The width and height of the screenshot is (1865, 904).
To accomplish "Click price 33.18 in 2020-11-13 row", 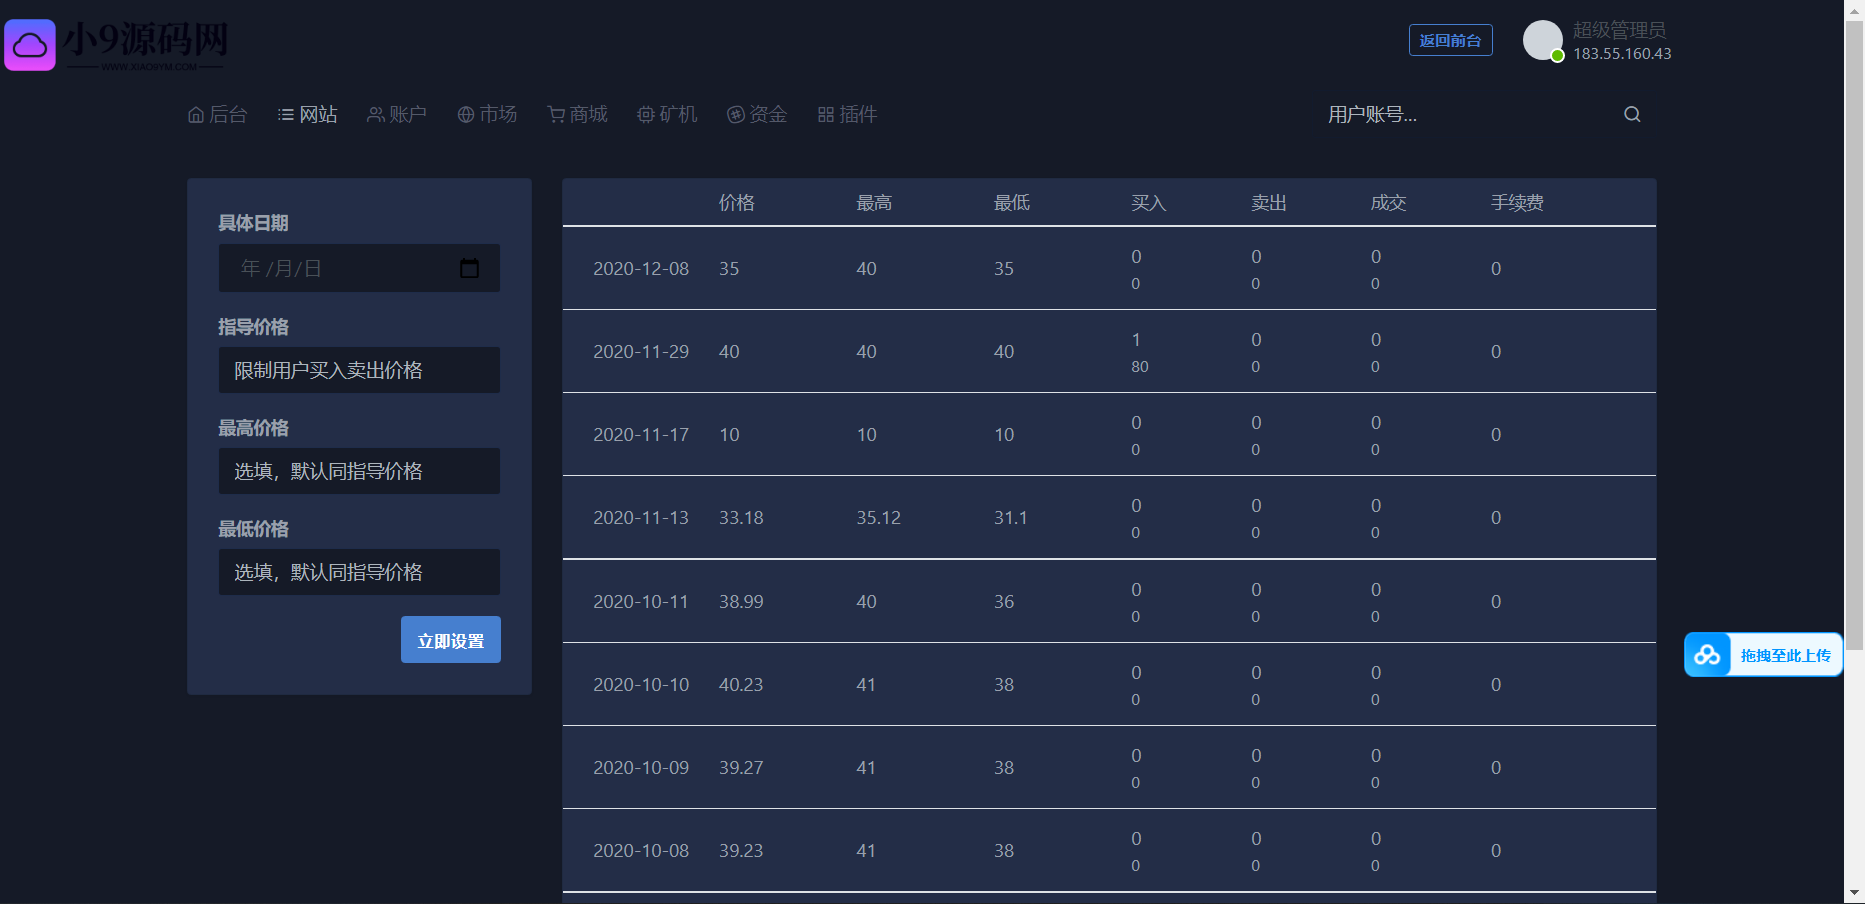I will click(741, 518).
